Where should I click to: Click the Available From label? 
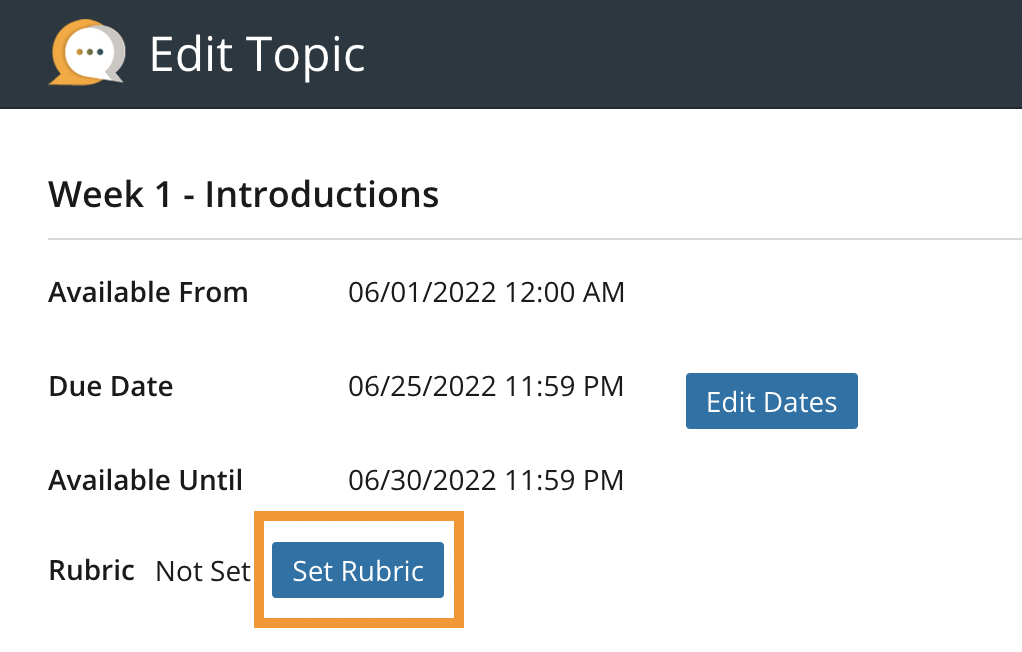pos(148,293)
